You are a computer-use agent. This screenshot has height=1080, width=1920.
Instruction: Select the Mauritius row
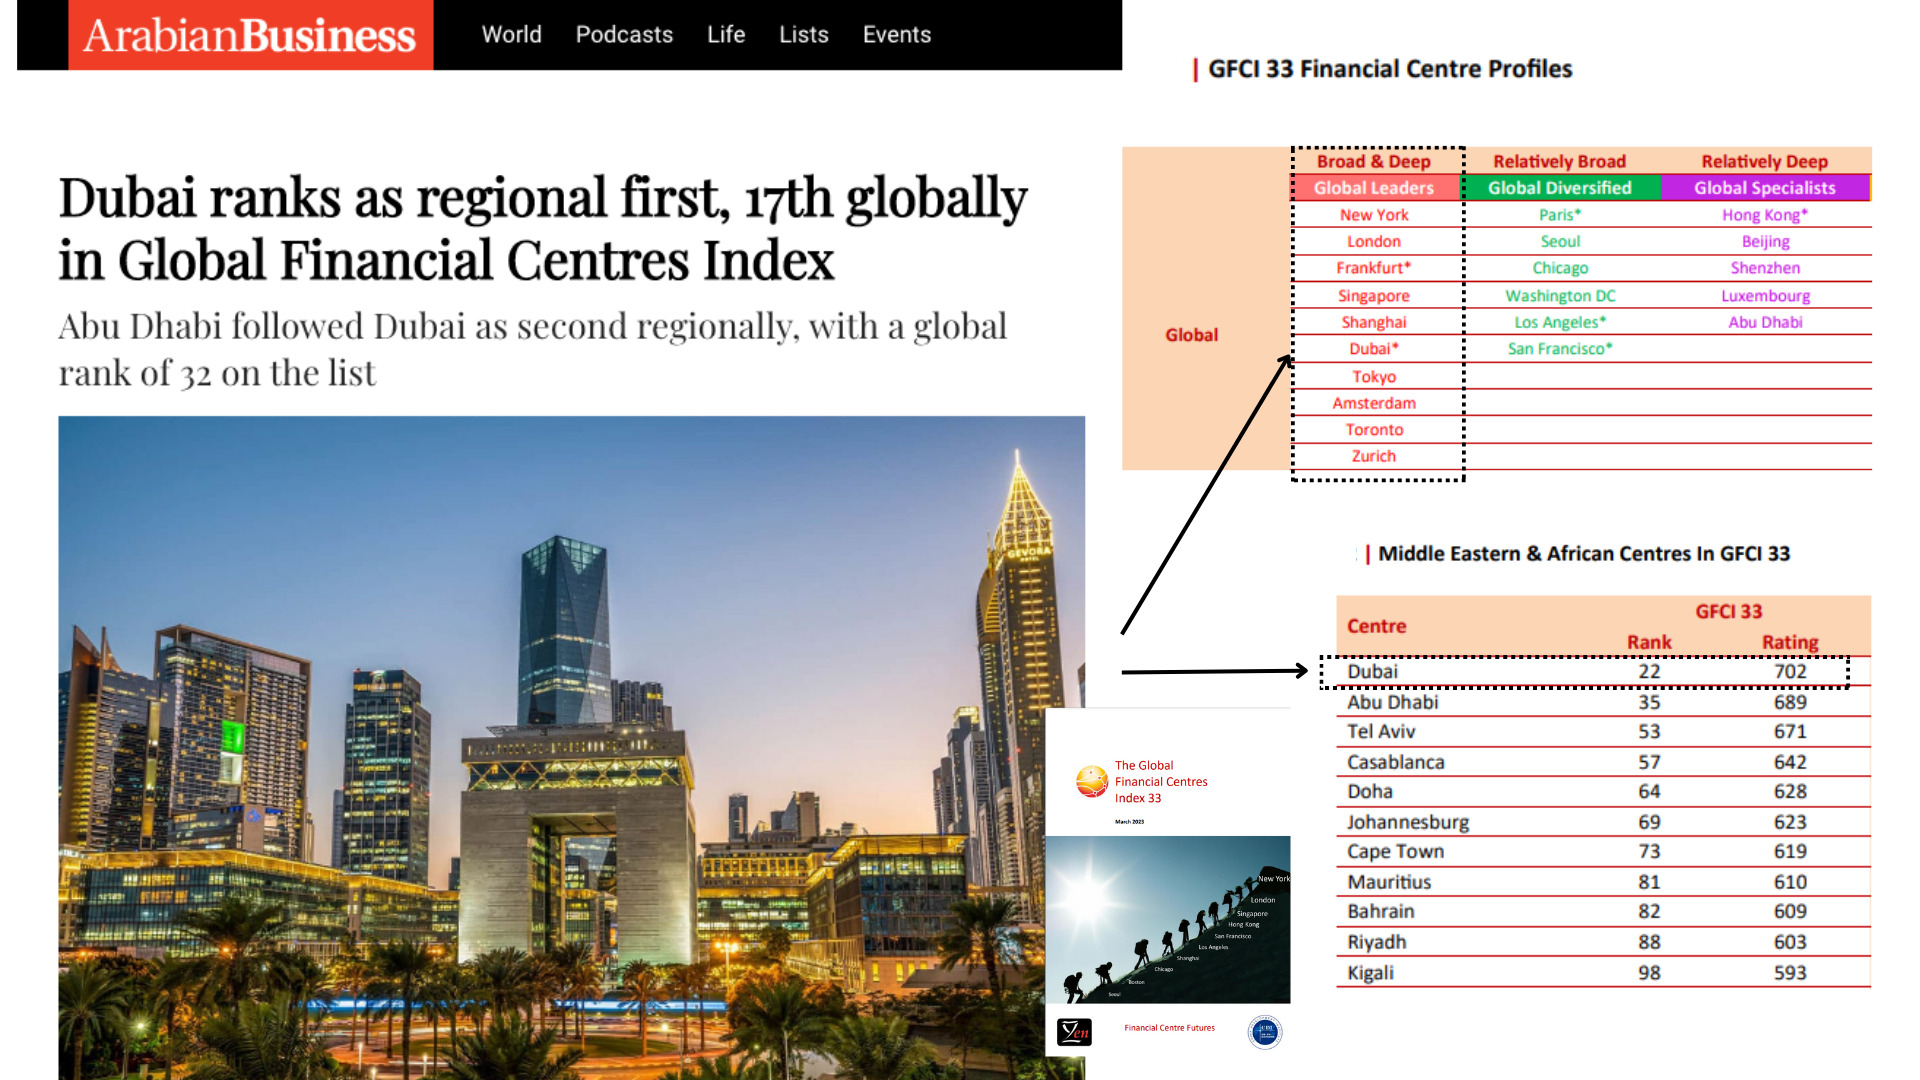coord(1603,882)
